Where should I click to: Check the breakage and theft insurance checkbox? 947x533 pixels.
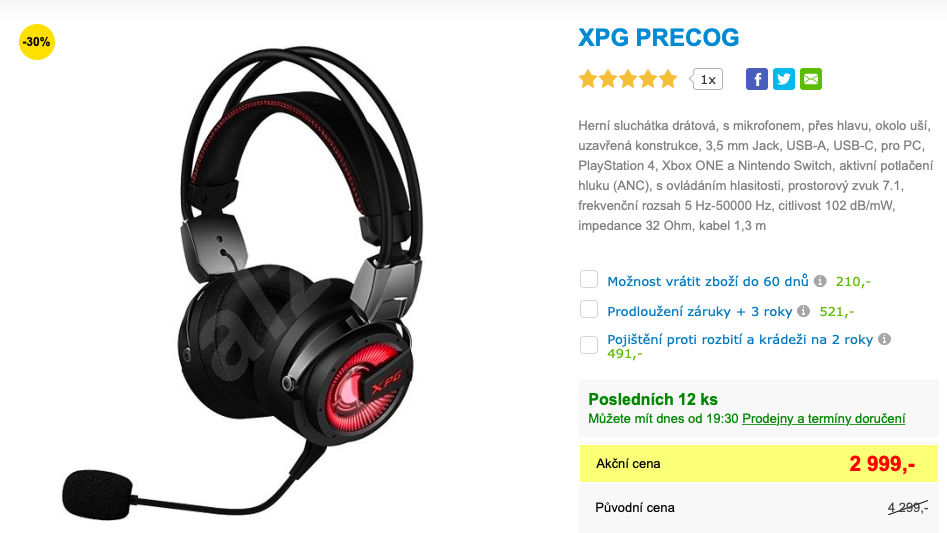589,345
